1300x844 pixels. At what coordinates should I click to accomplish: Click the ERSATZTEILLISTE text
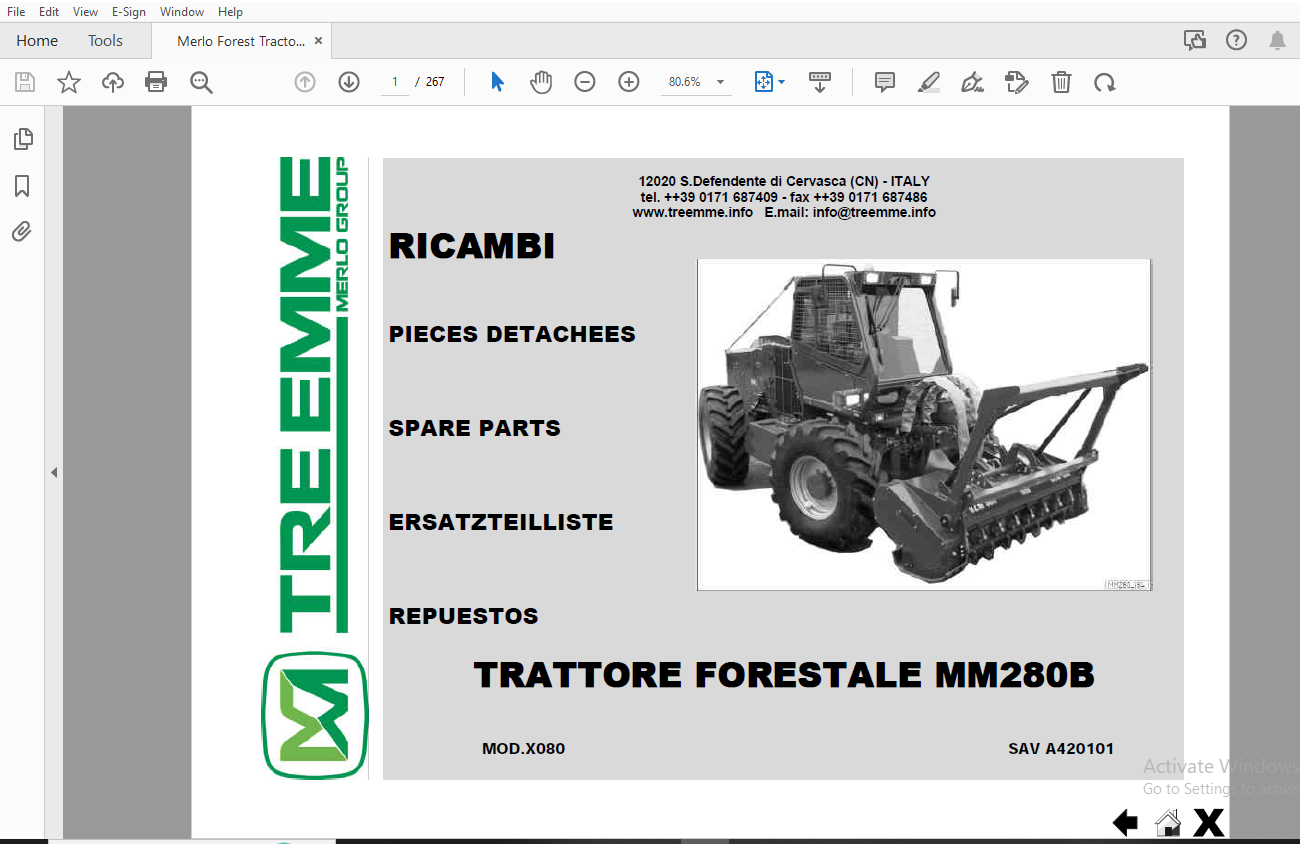point(501,522)
